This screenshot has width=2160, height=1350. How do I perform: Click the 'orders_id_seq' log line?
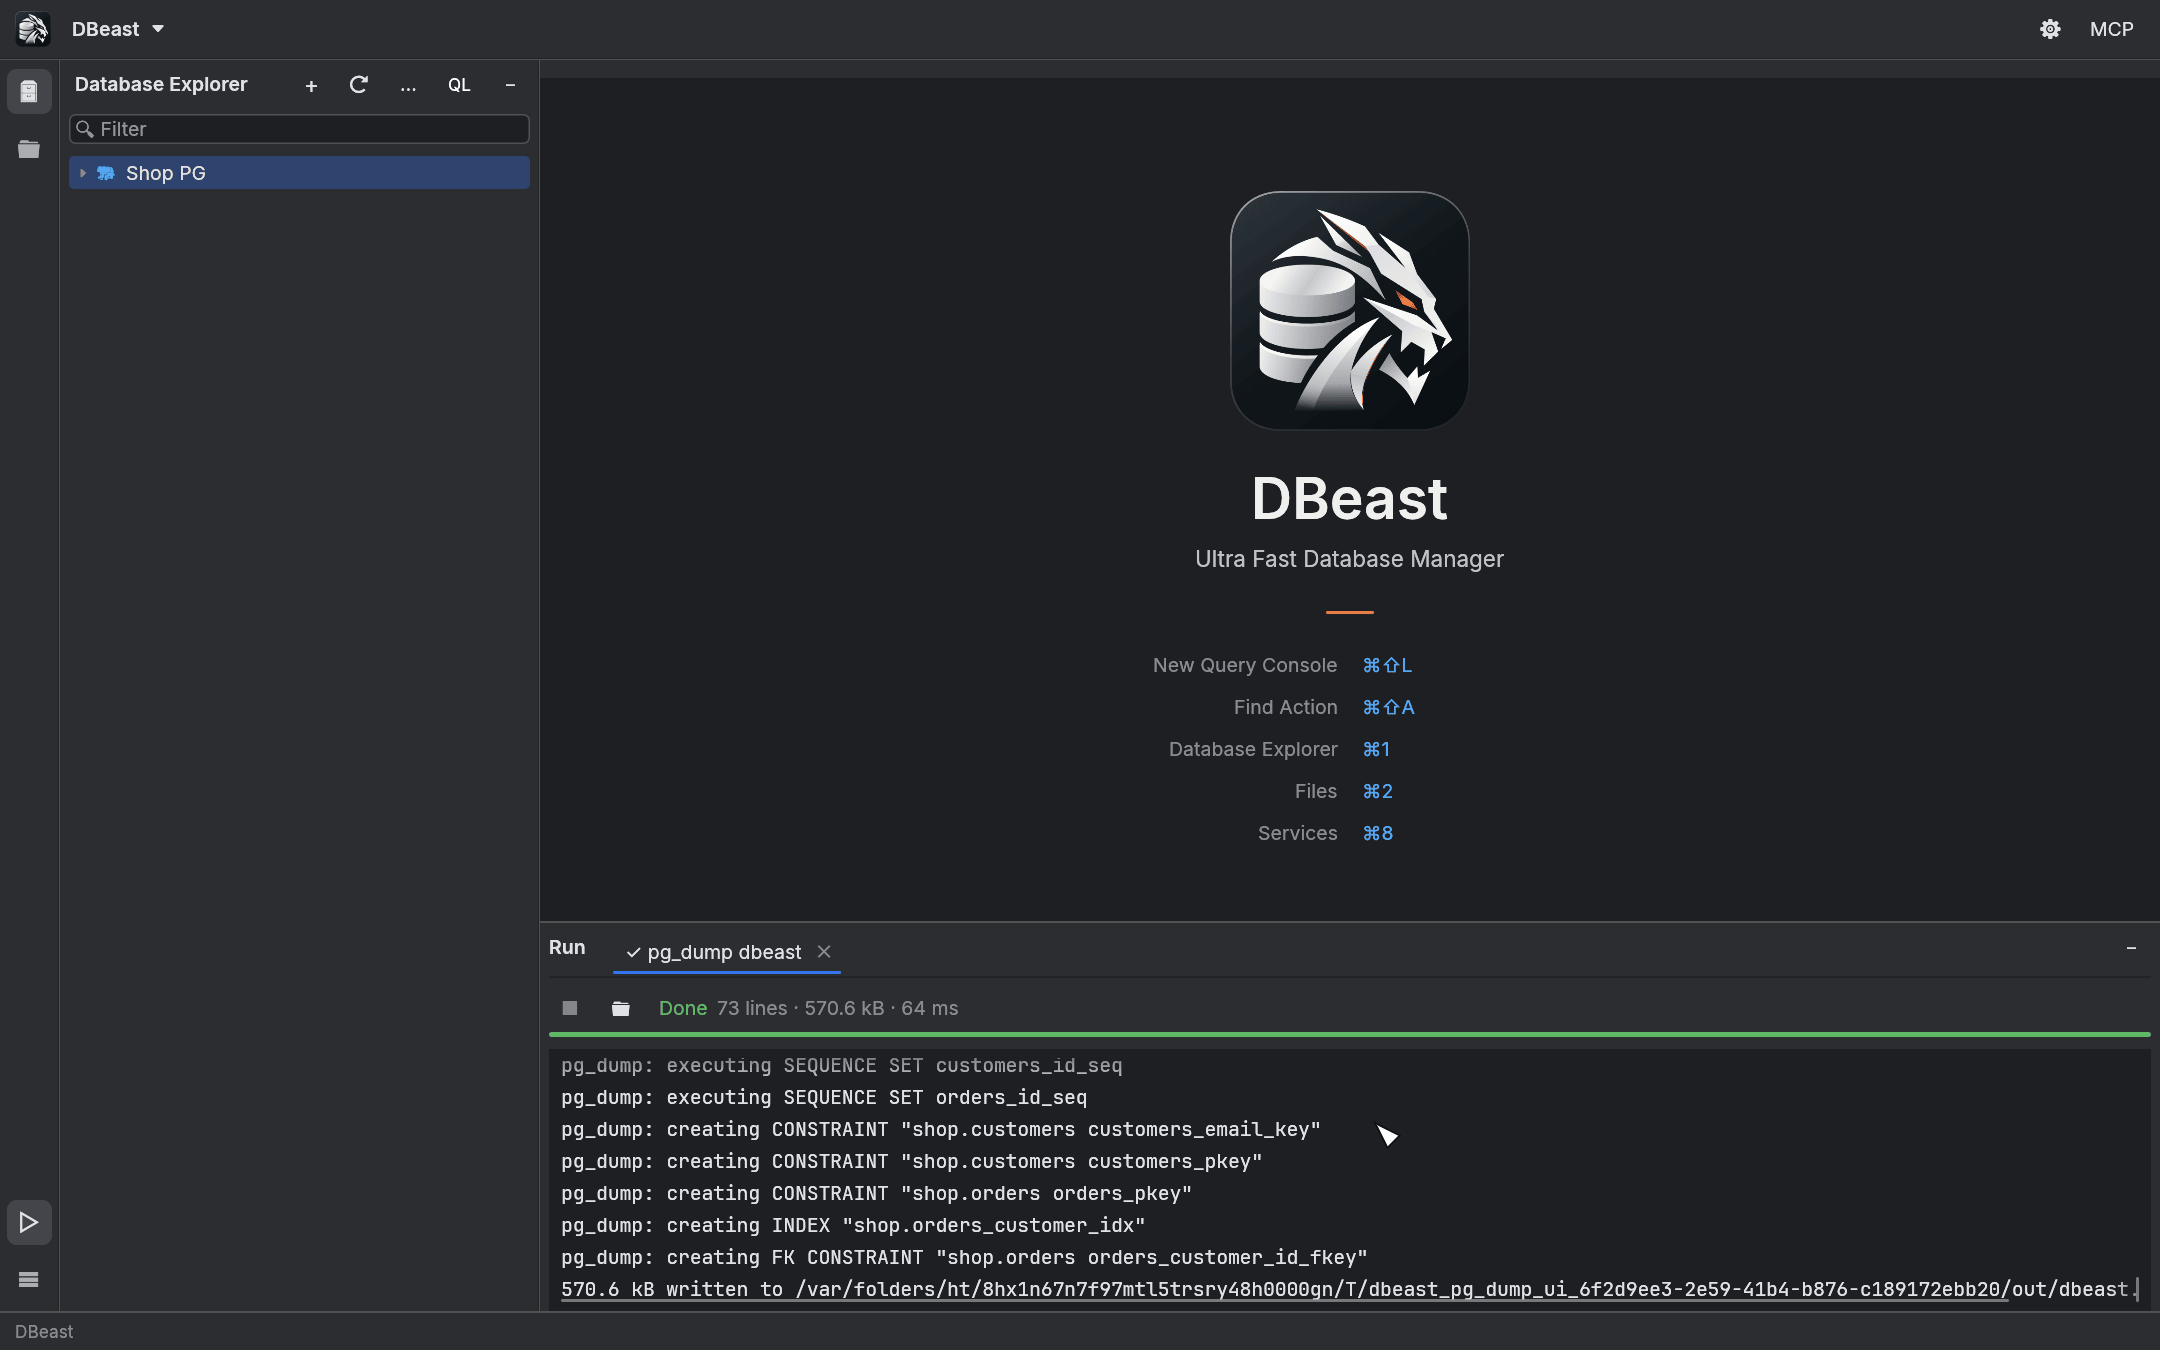coord(824,1097)
